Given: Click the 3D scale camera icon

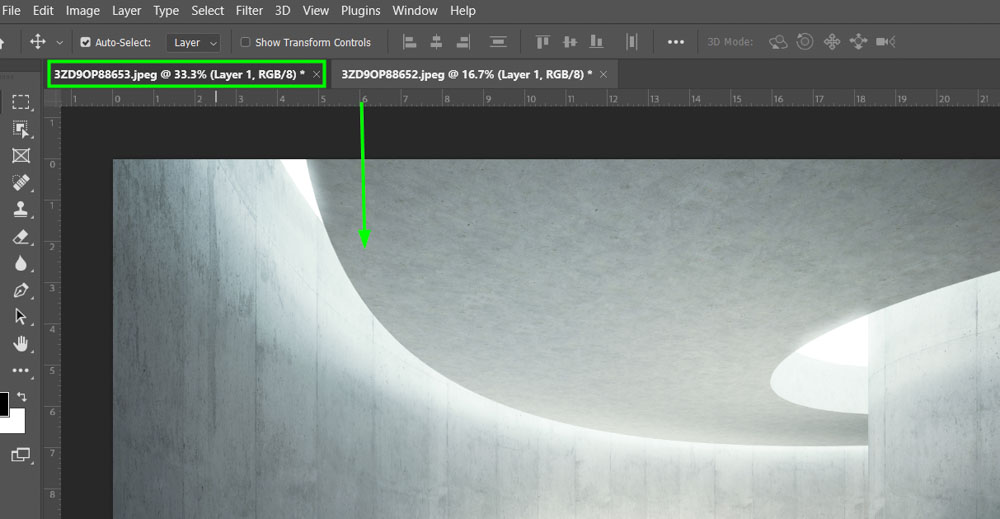Looking at the screenshot, I should (886, 42).
